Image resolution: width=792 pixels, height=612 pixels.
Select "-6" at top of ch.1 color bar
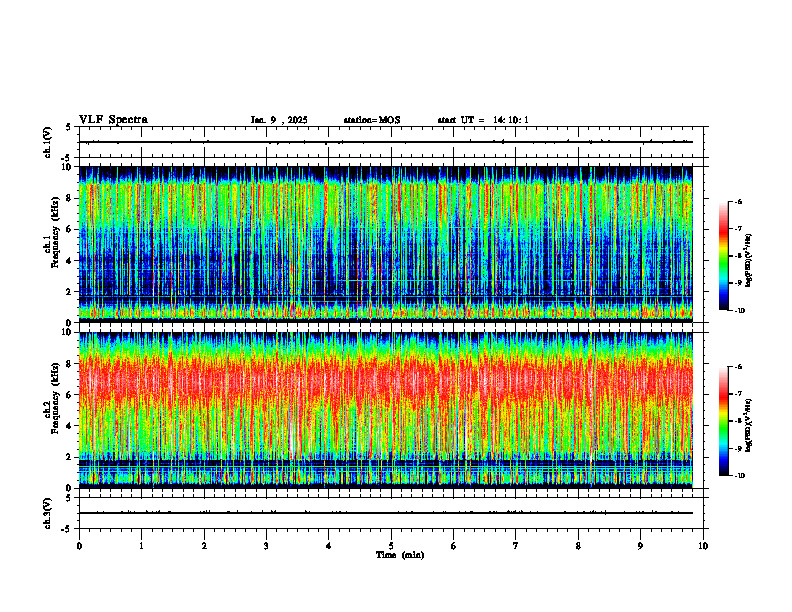(737, 201)
